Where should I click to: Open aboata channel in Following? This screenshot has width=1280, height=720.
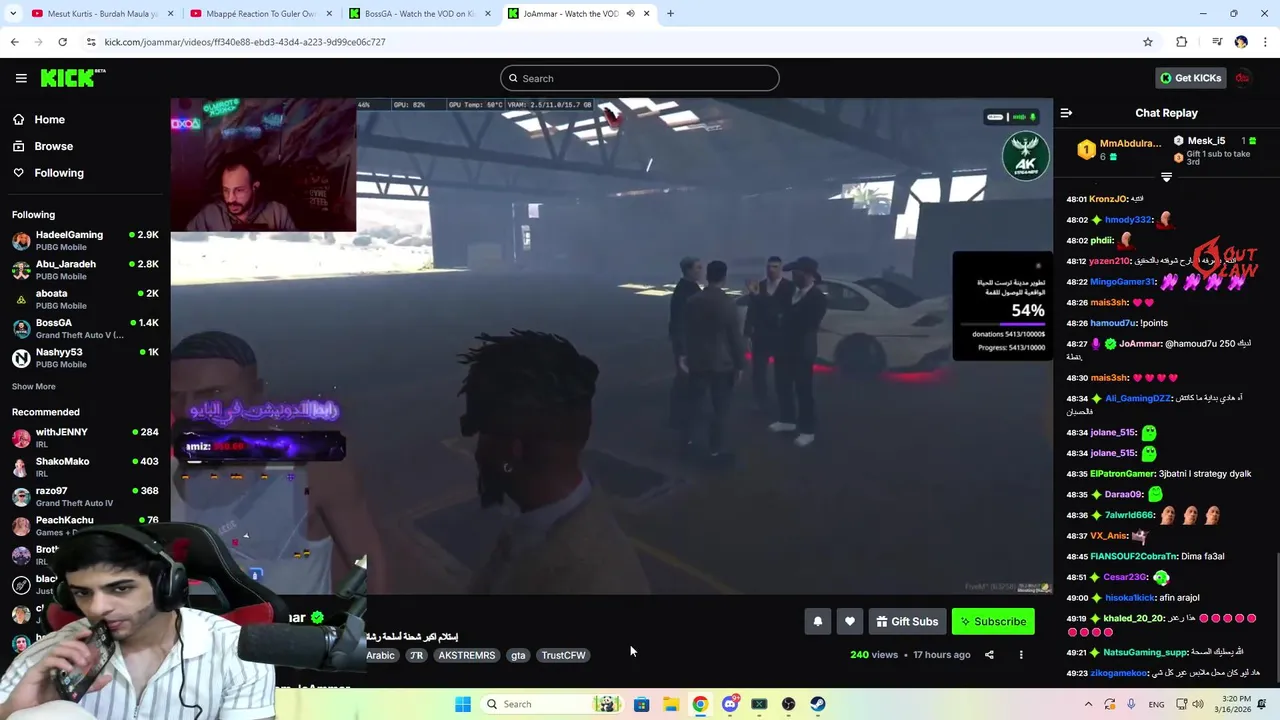[85, 299]
